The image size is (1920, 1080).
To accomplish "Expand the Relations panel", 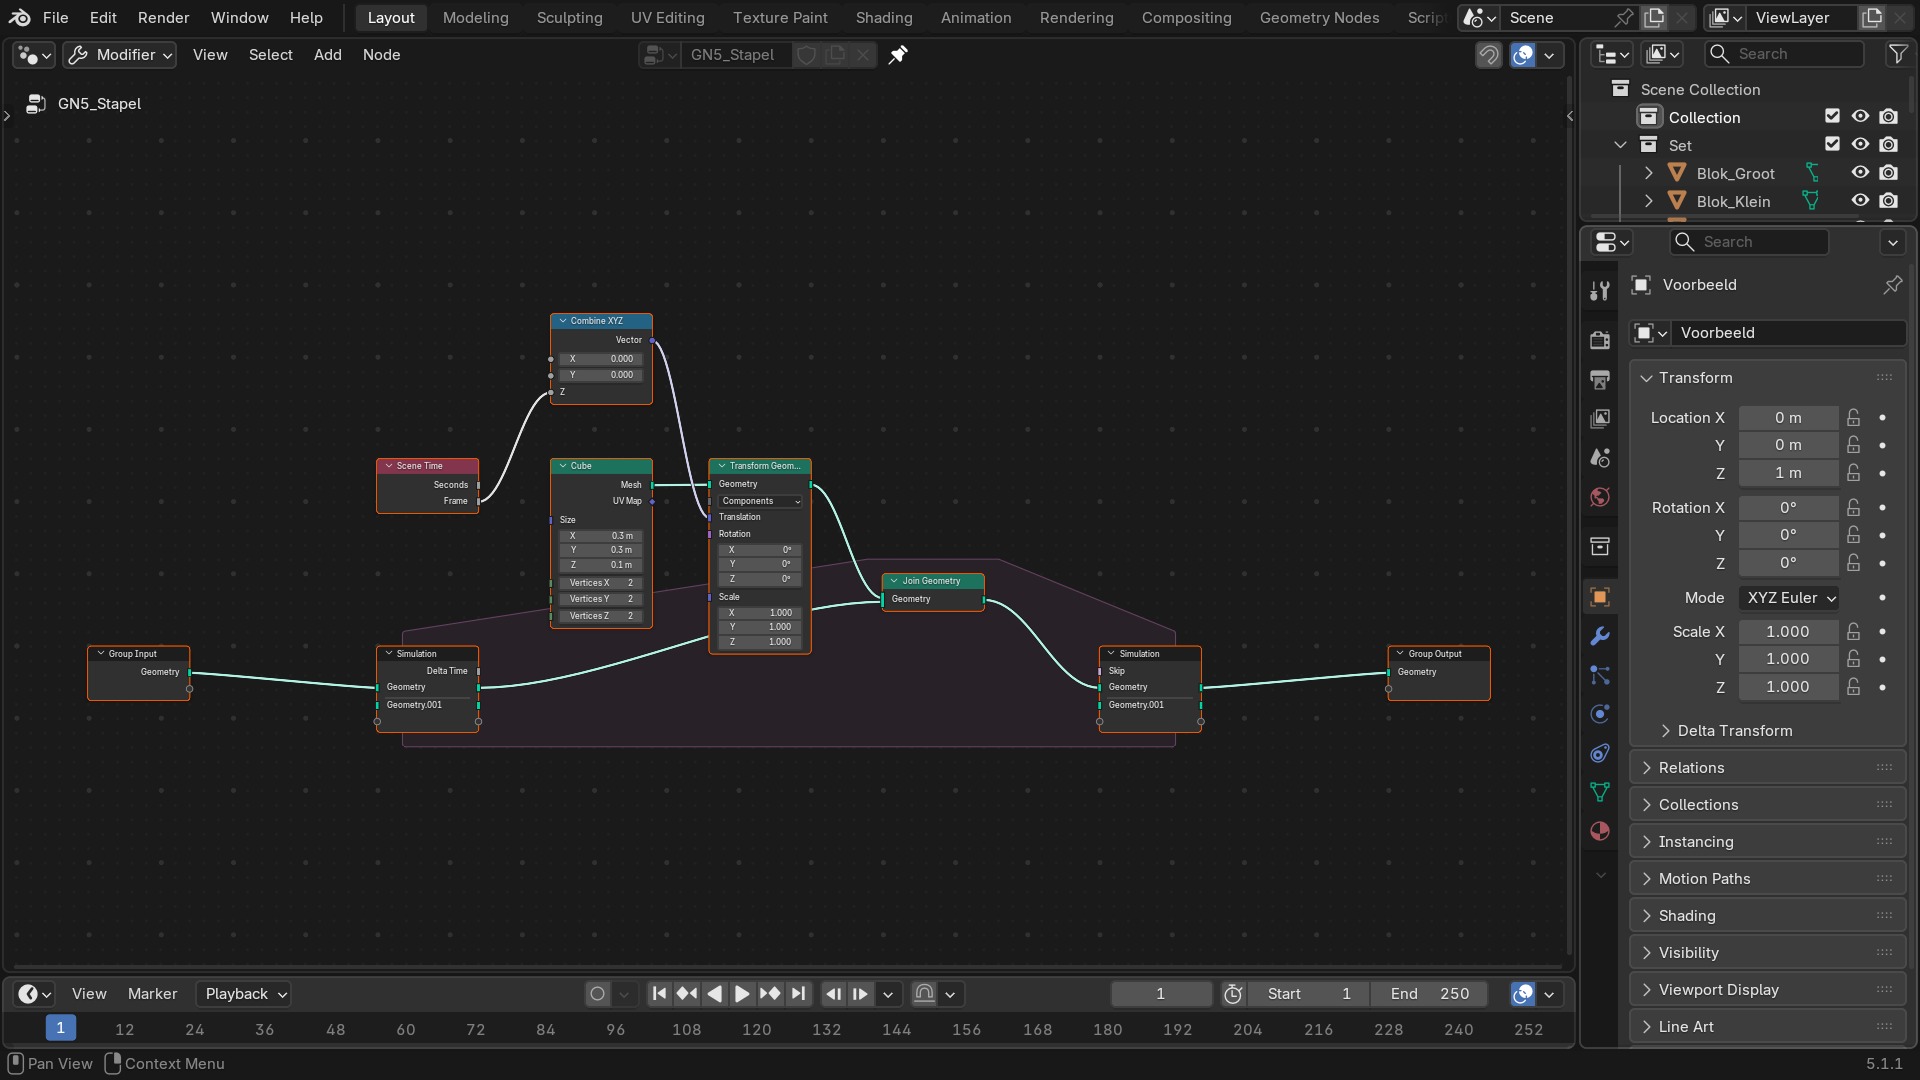I will (x=1767, y=768).
